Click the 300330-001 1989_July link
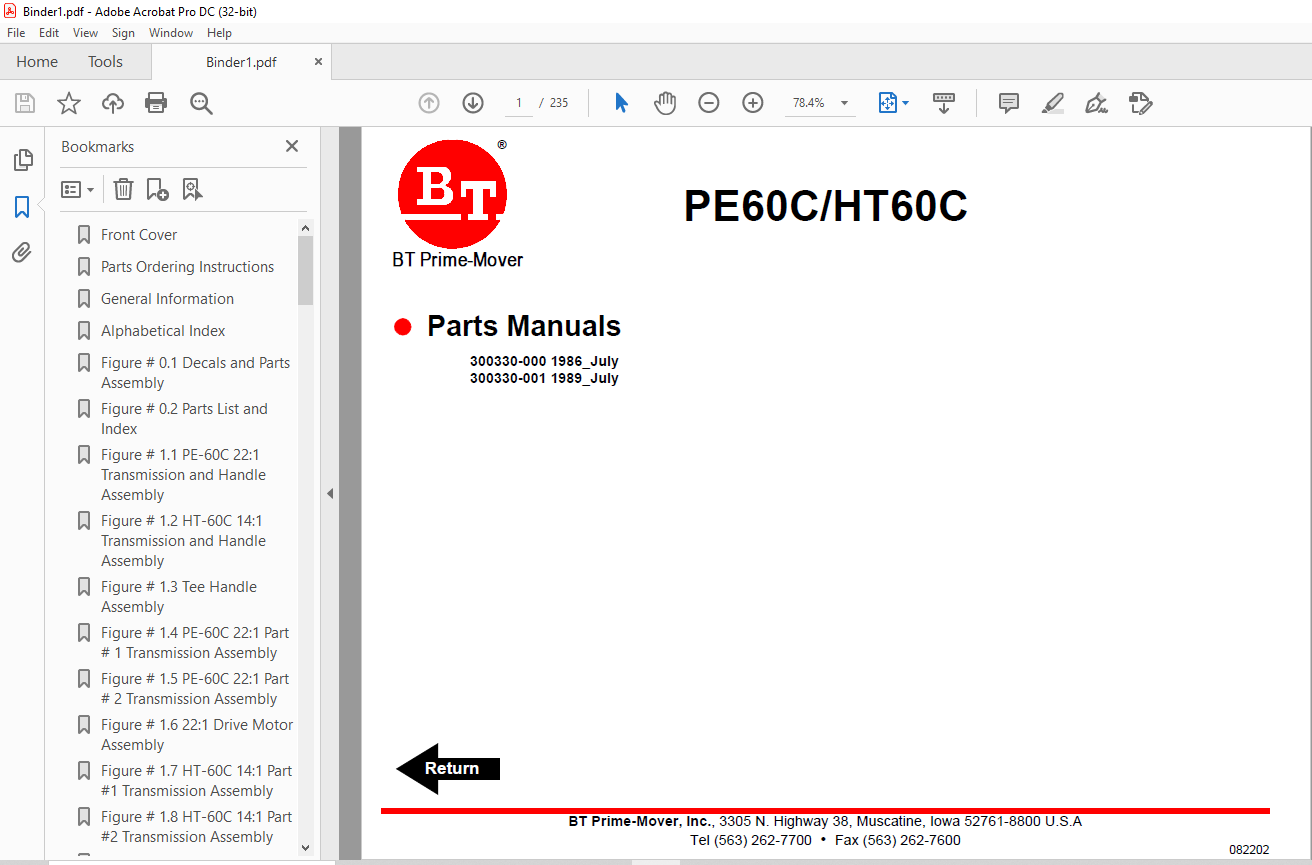Image resolution: width=1312 pixels, height=865 pixels. pos(544,378)
